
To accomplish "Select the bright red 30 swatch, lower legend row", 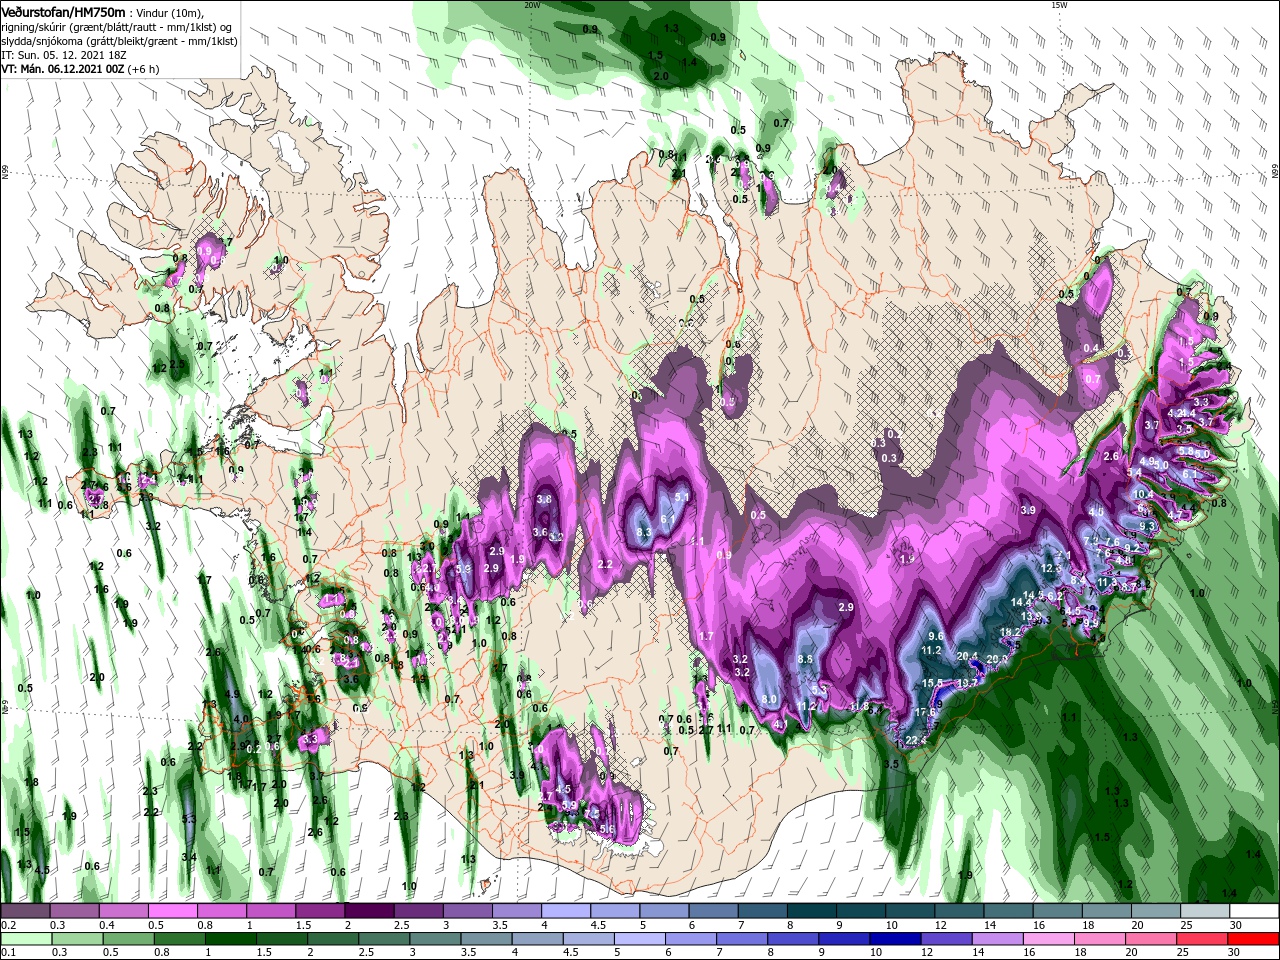I will click(1252, 939).
